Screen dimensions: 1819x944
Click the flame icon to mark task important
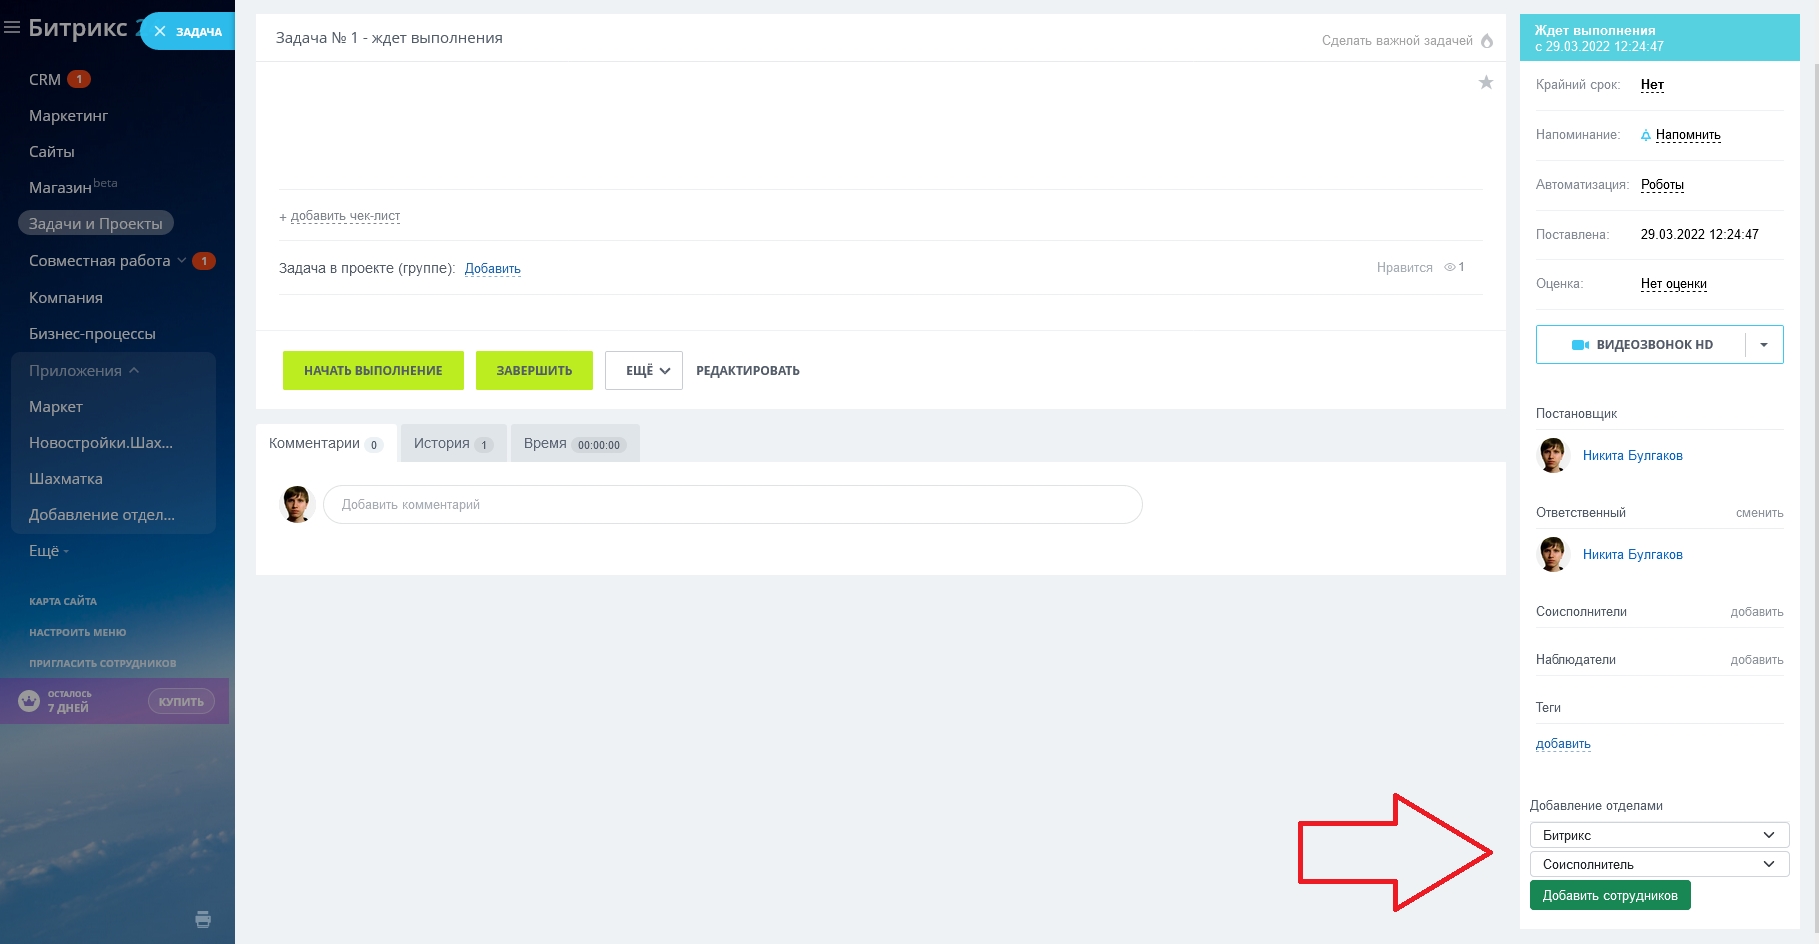point(1487,41)
